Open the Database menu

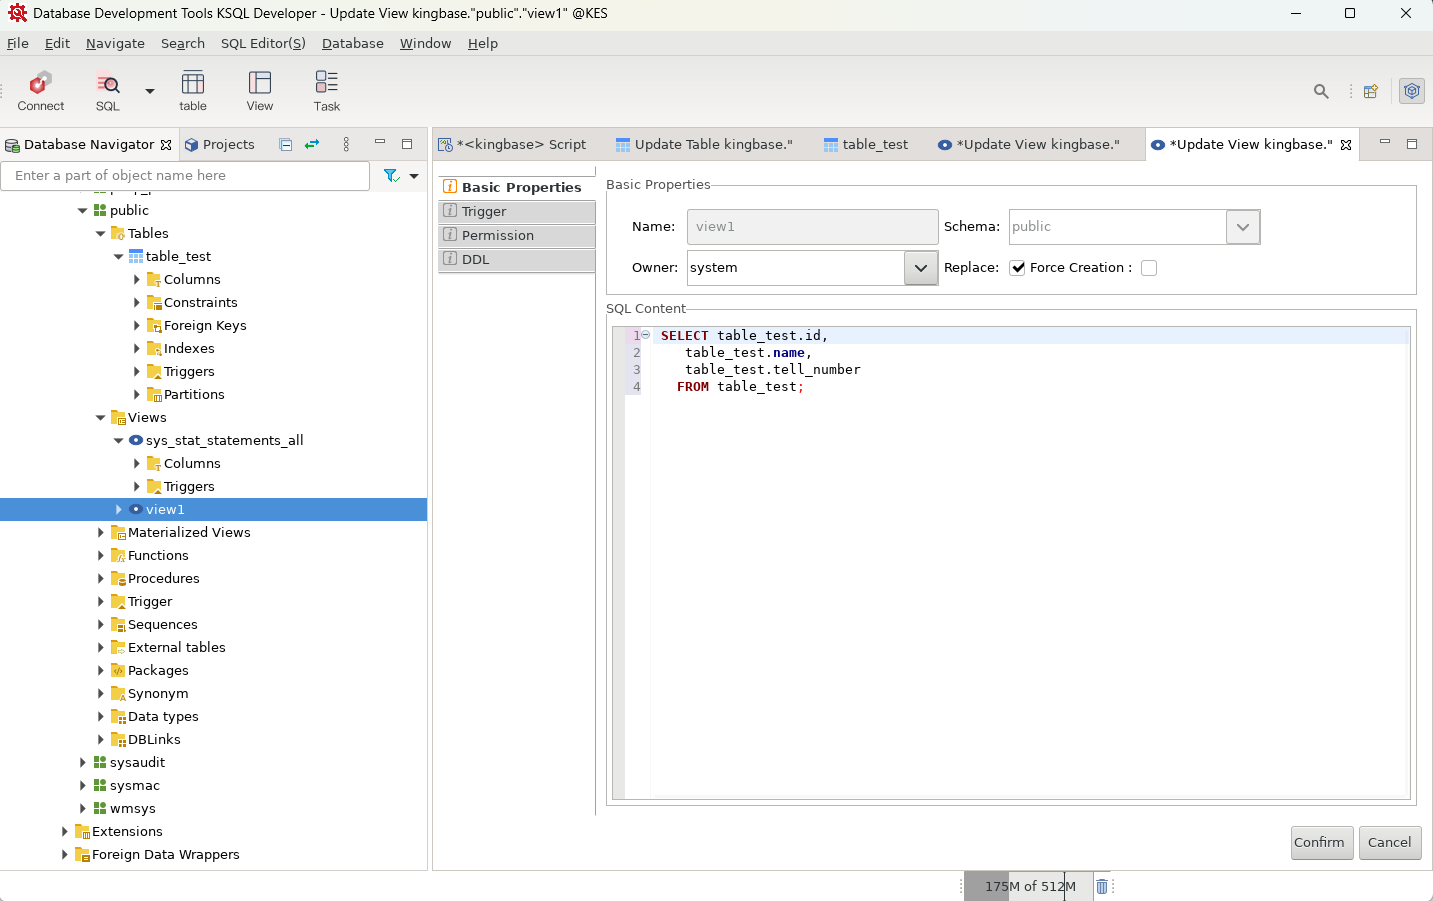[x=352, y=43]
